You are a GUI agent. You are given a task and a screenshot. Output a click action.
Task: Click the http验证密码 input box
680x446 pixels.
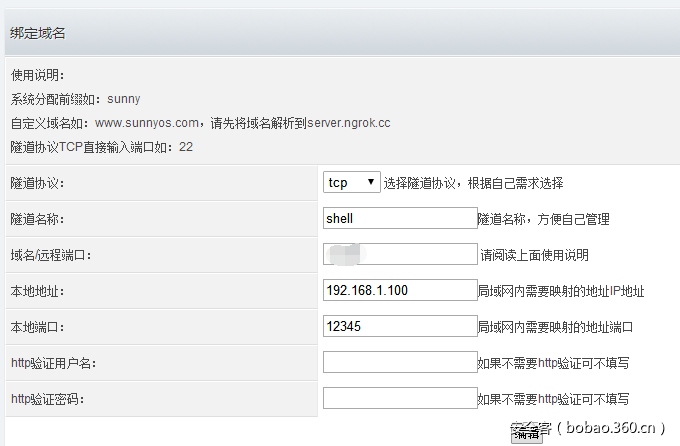click(400, 398)
